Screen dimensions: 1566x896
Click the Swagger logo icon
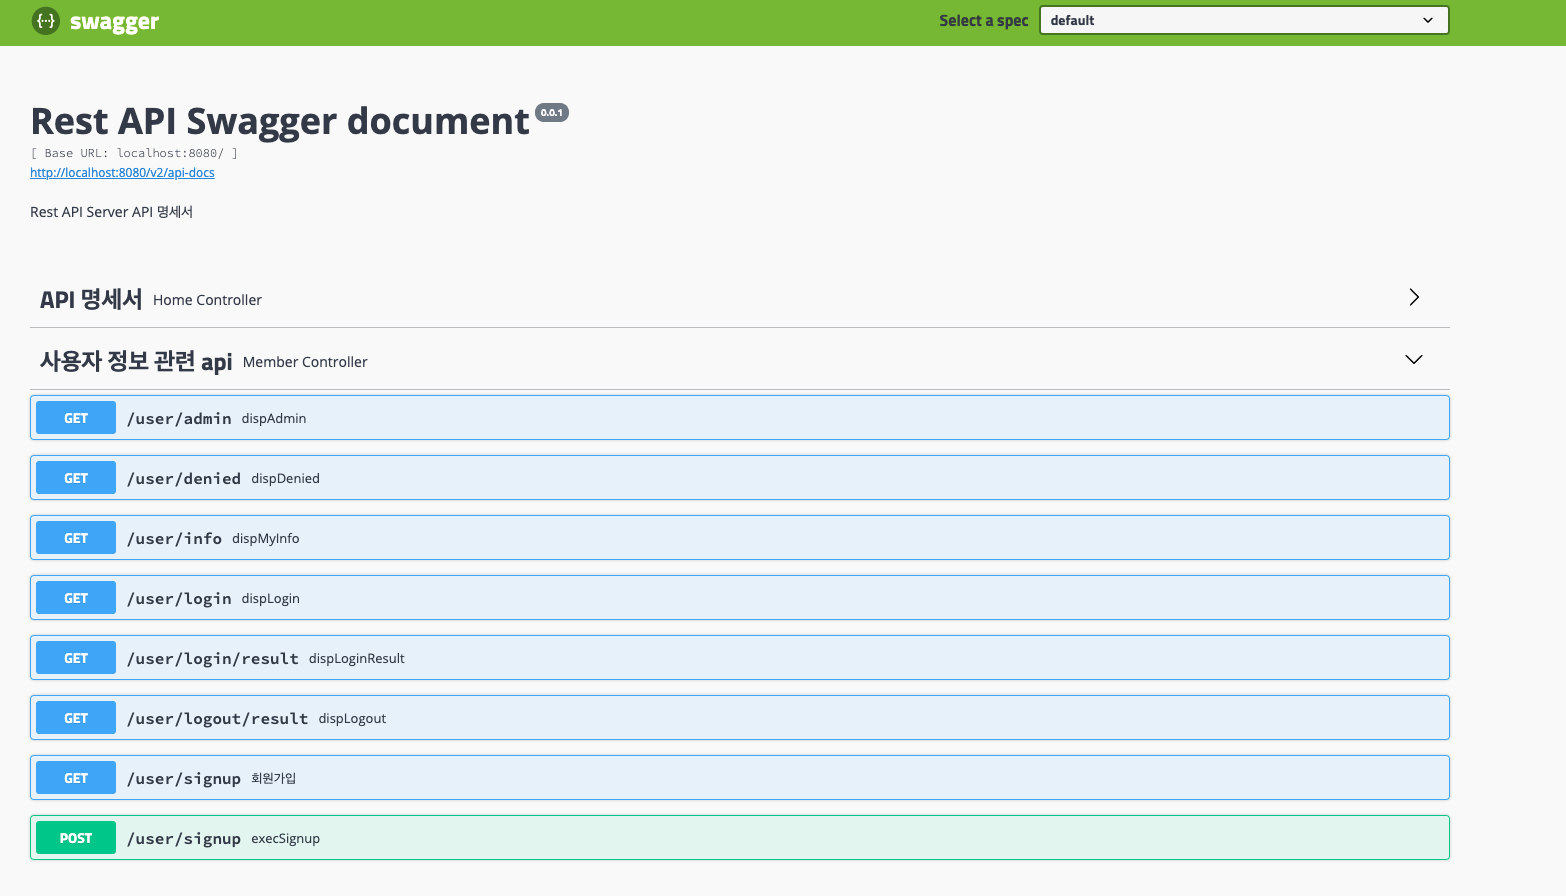pos(46,21)
